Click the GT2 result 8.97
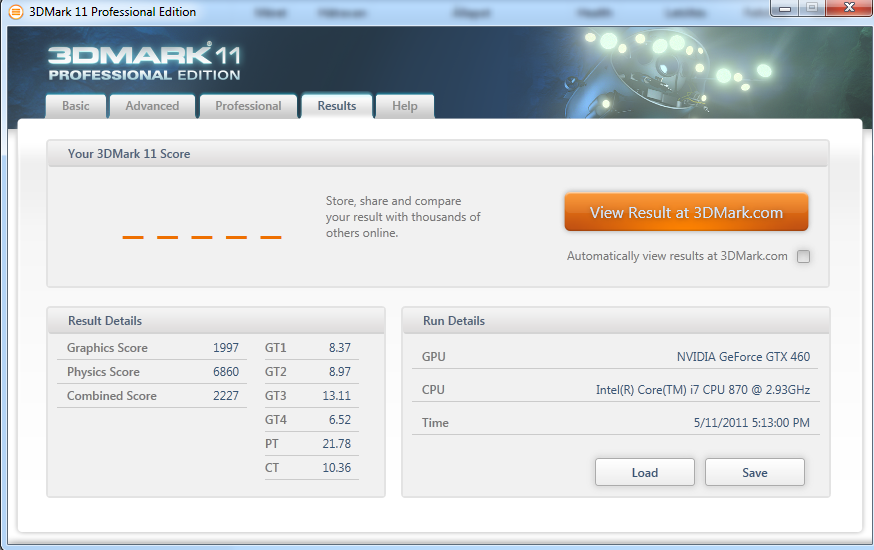The height and width of the screenshot is (550, 874). [339, 372]
